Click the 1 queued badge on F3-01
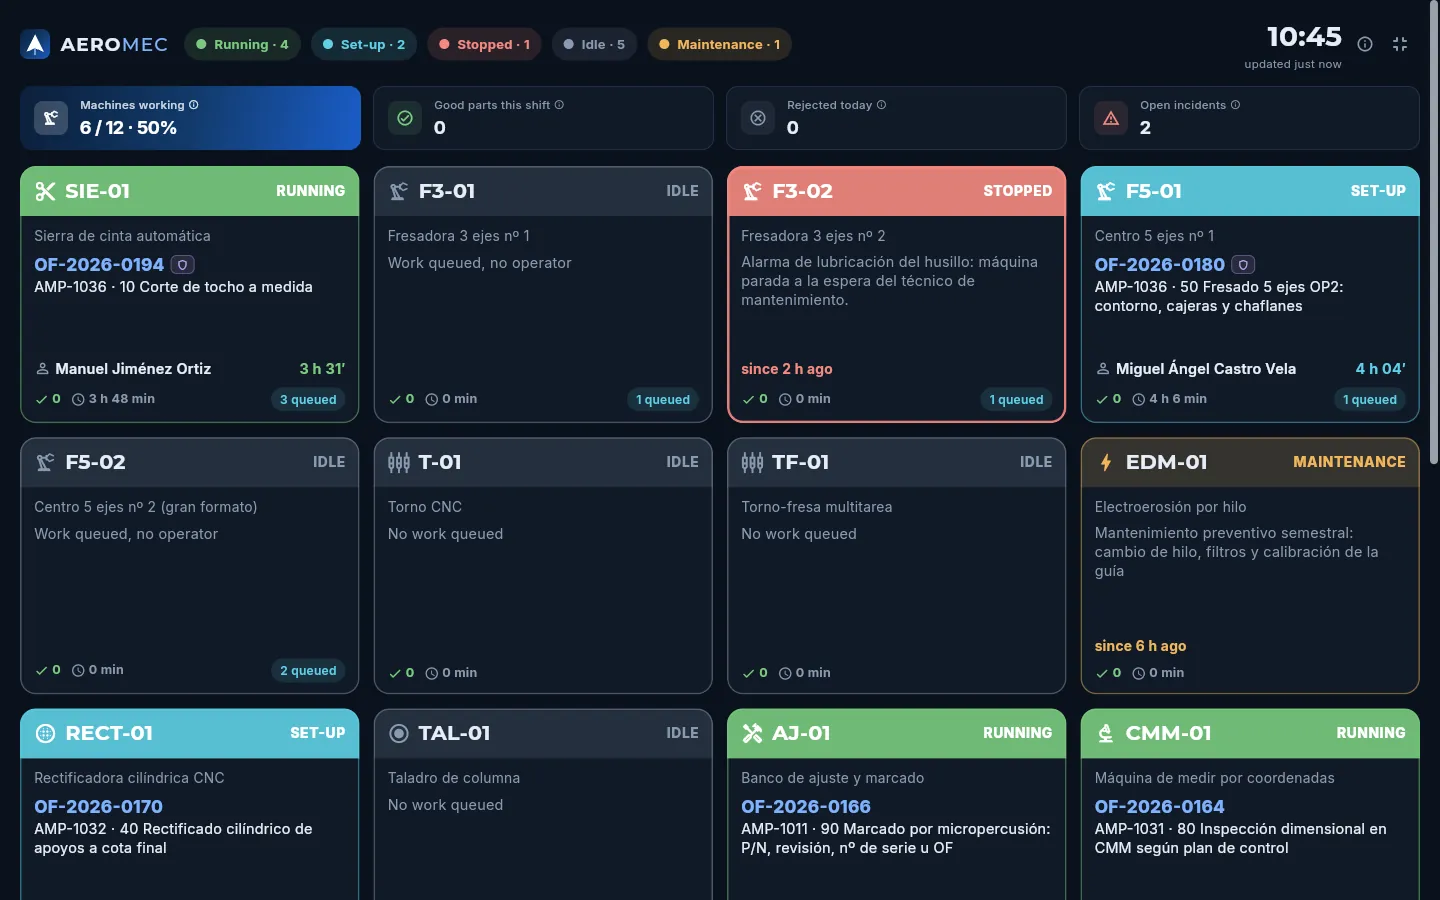 click(x=663, y=400)
